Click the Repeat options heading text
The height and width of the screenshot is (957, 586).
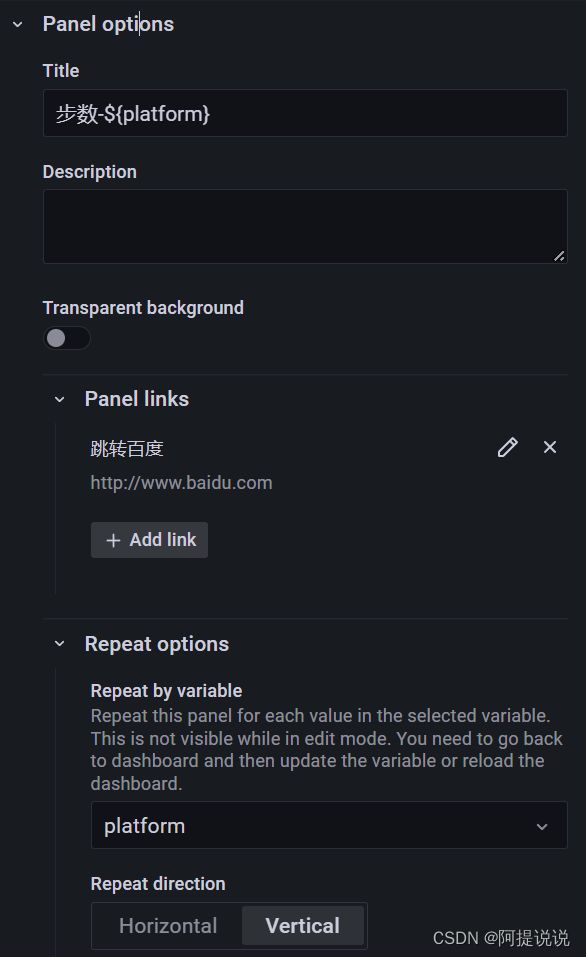click(x=157, y=644)
